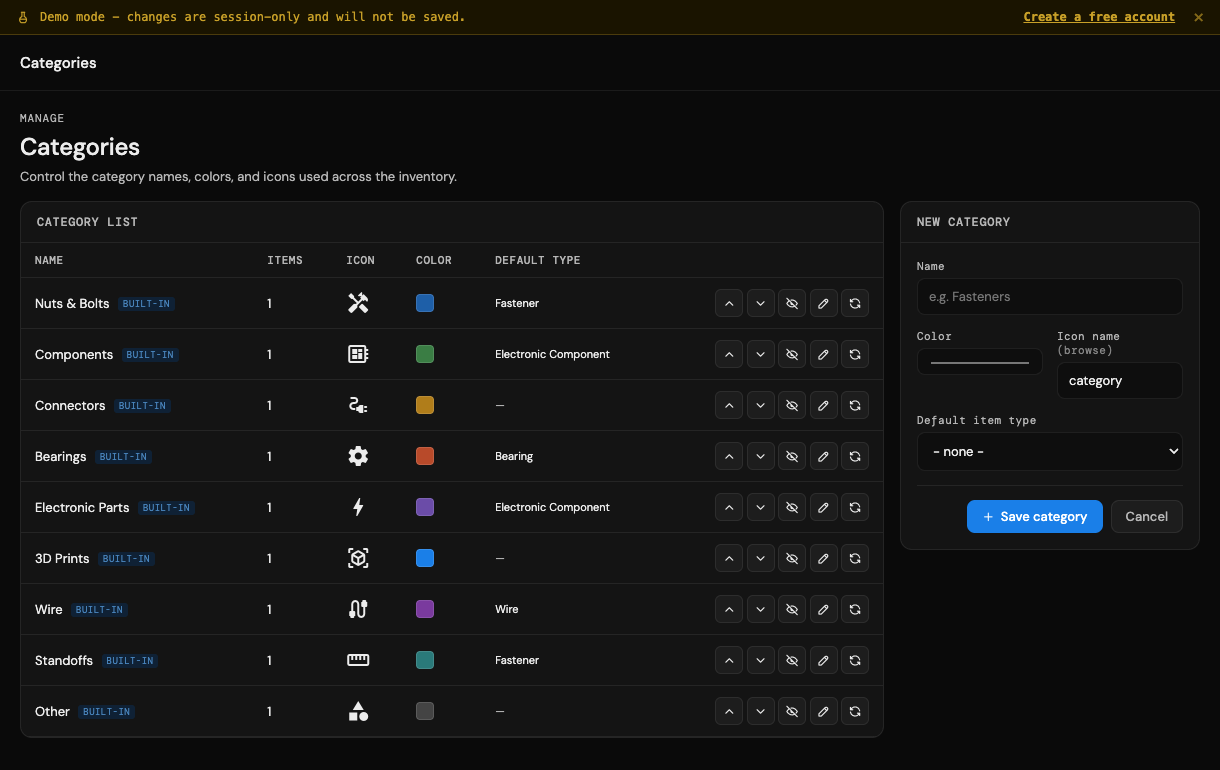The image size is (1220, 770).
Task: Open the Default item type dropdown
Action: coord(1049,452)
